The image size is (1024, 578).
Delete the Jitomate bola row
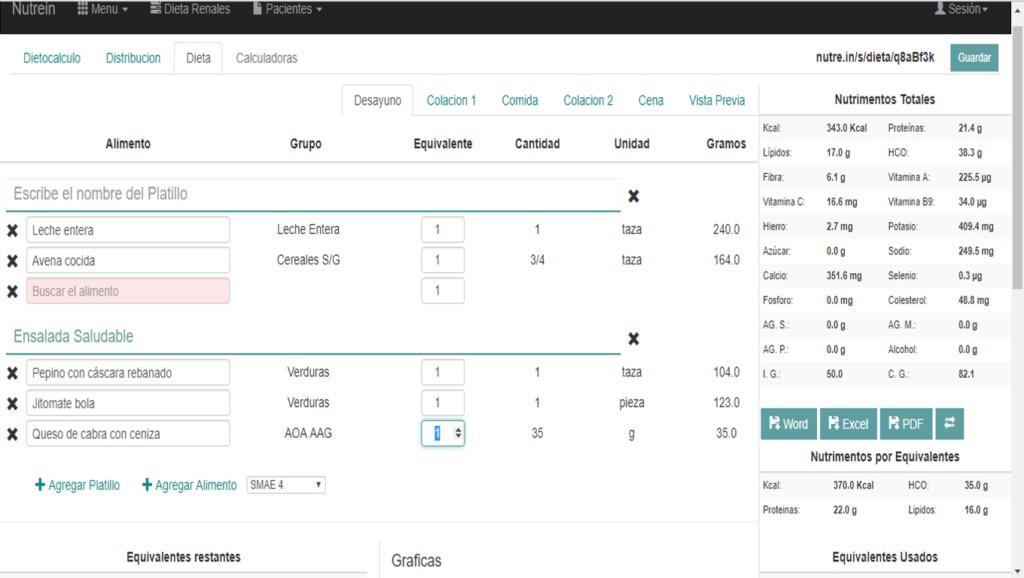pyautogui.click(x=12, y=403)
